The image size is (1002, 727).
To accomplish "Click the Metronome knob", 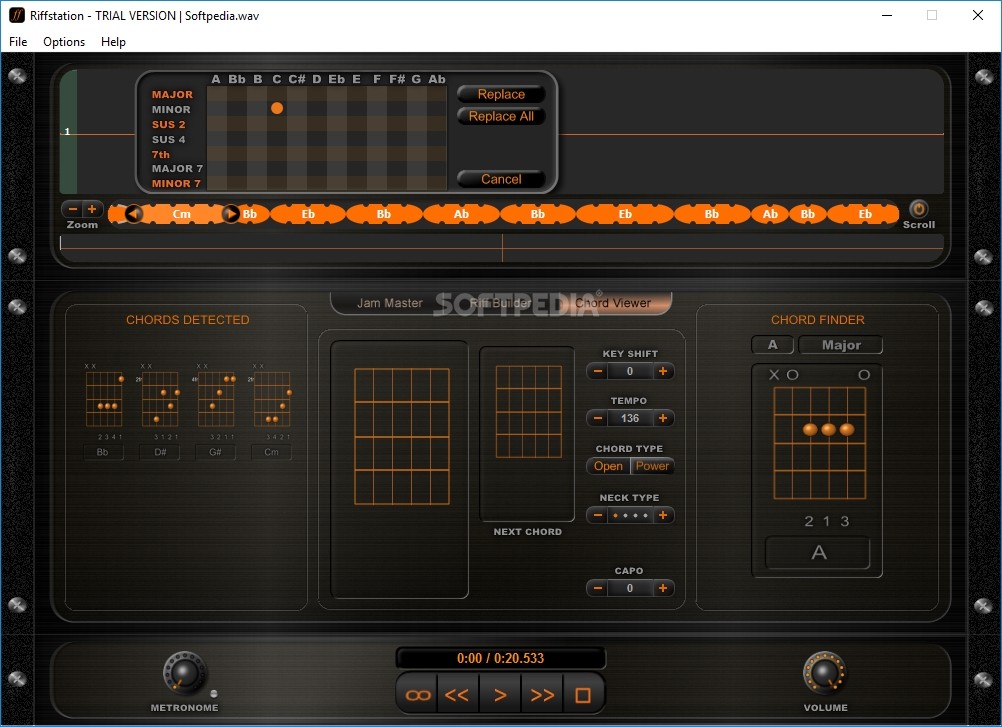I will click(185, 673).
